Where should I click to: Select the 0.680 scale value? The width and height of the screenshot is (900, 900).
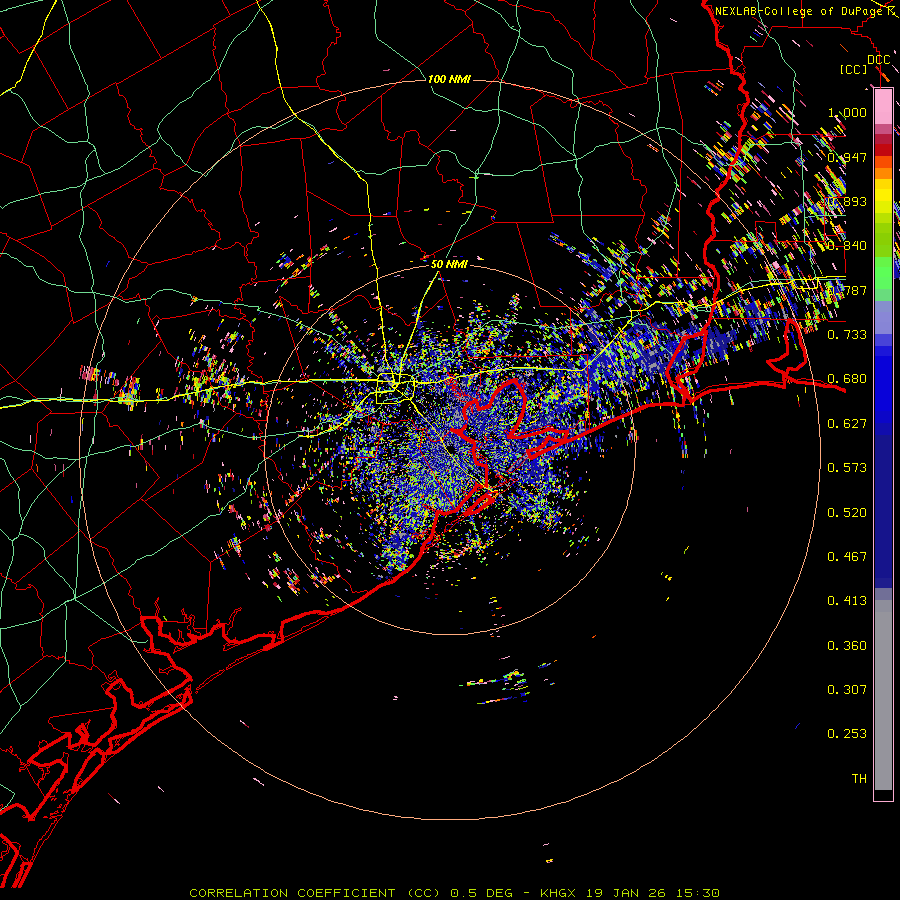point(847,379)
